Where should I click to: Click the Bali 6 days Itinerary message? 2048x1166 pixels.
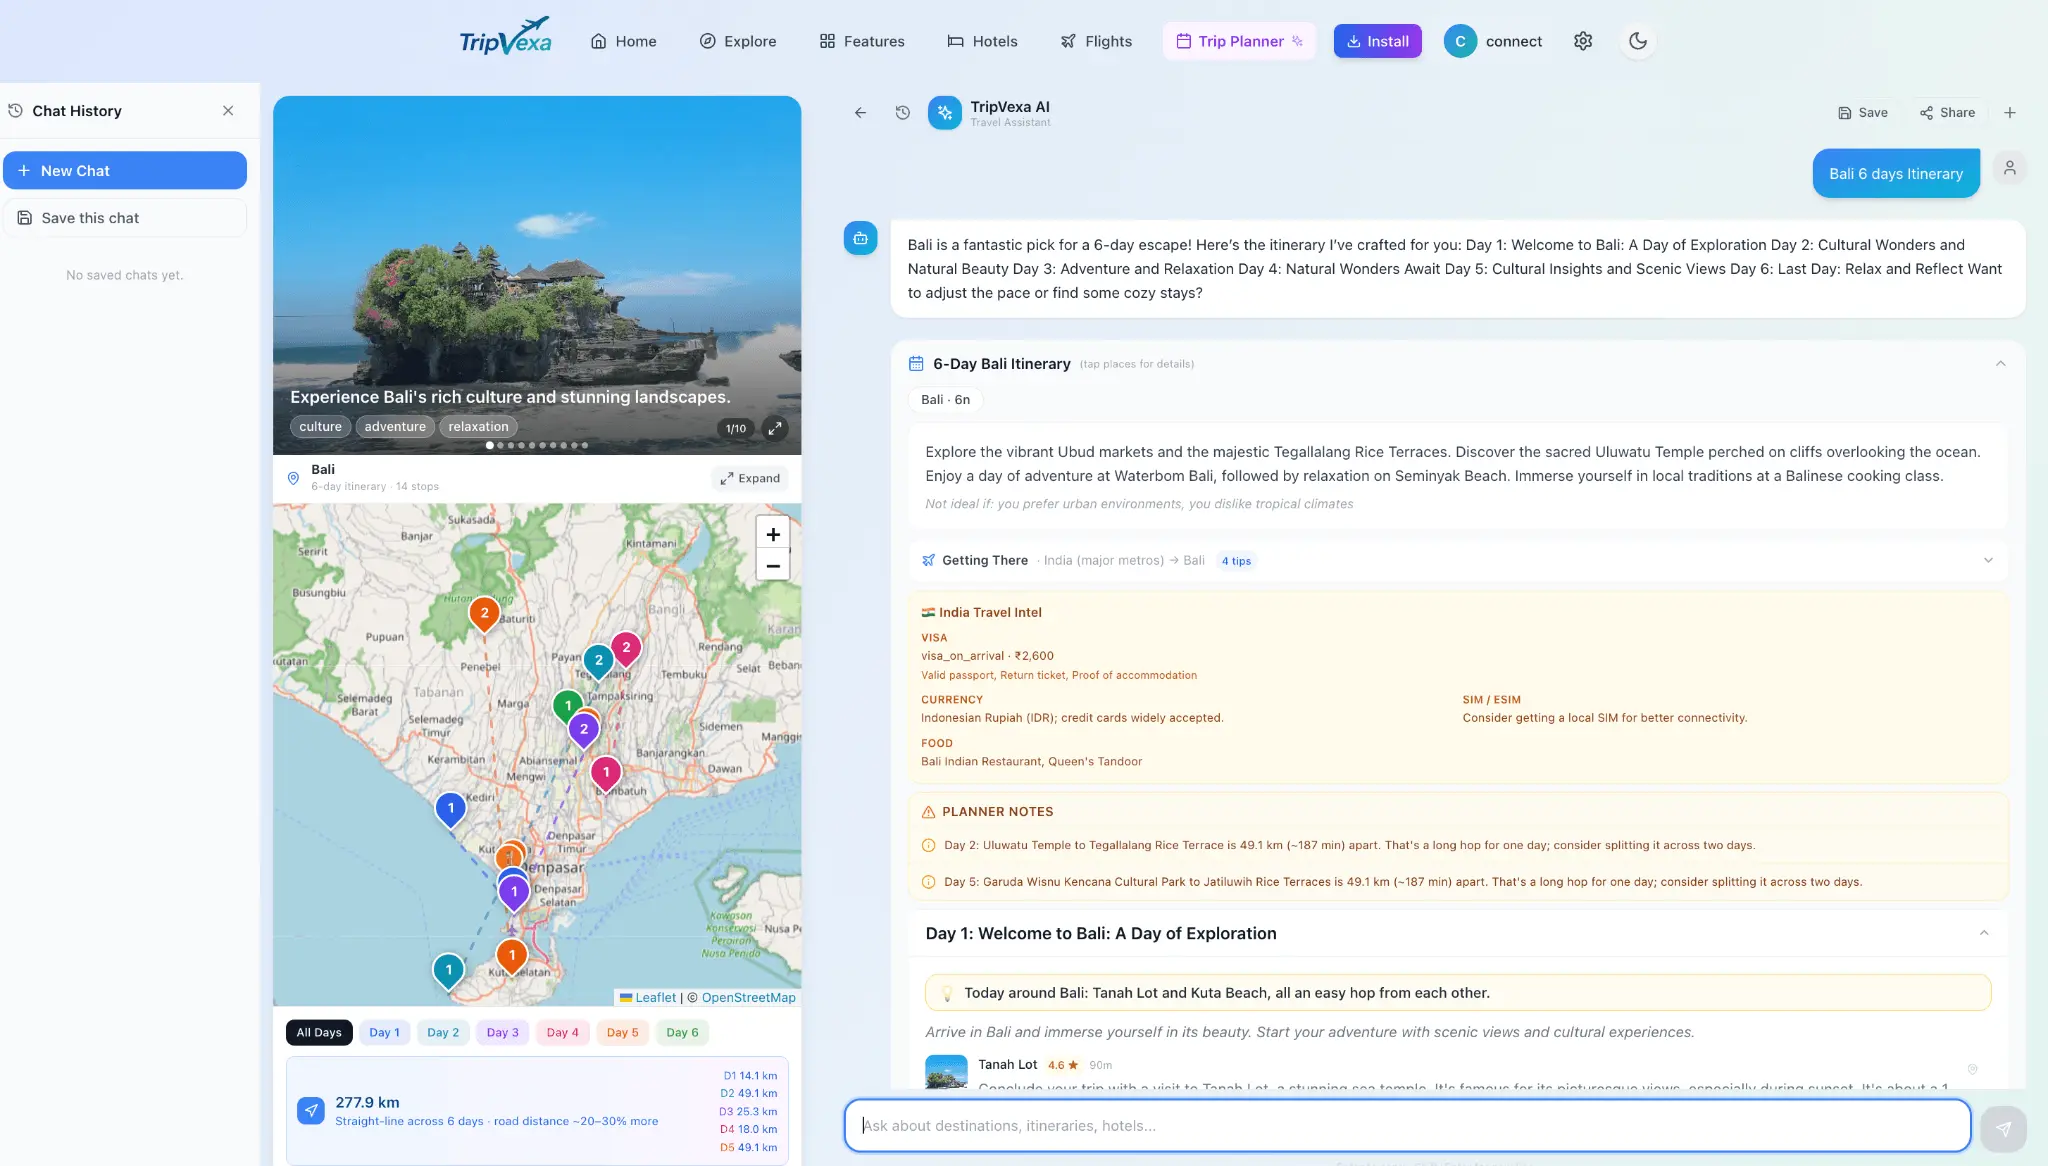tap(1896, 174)
